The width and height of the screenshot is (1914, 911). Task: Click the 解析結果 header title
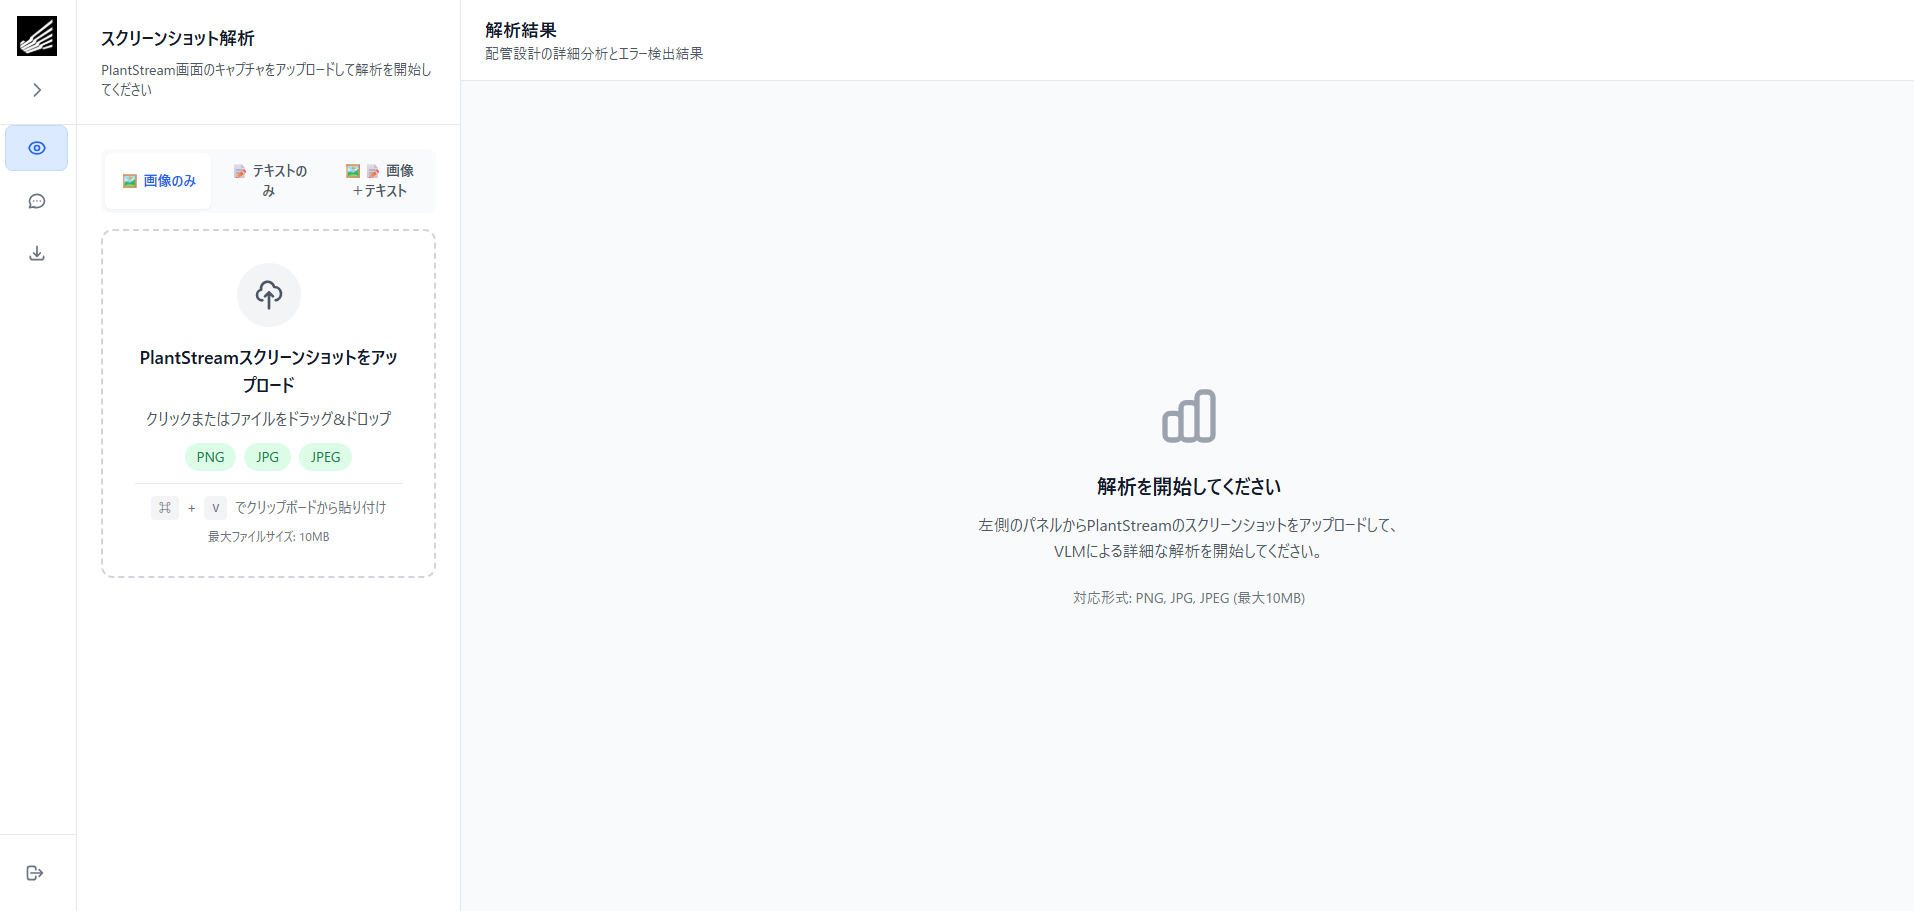pyautogui.click(x=521, y=30)
